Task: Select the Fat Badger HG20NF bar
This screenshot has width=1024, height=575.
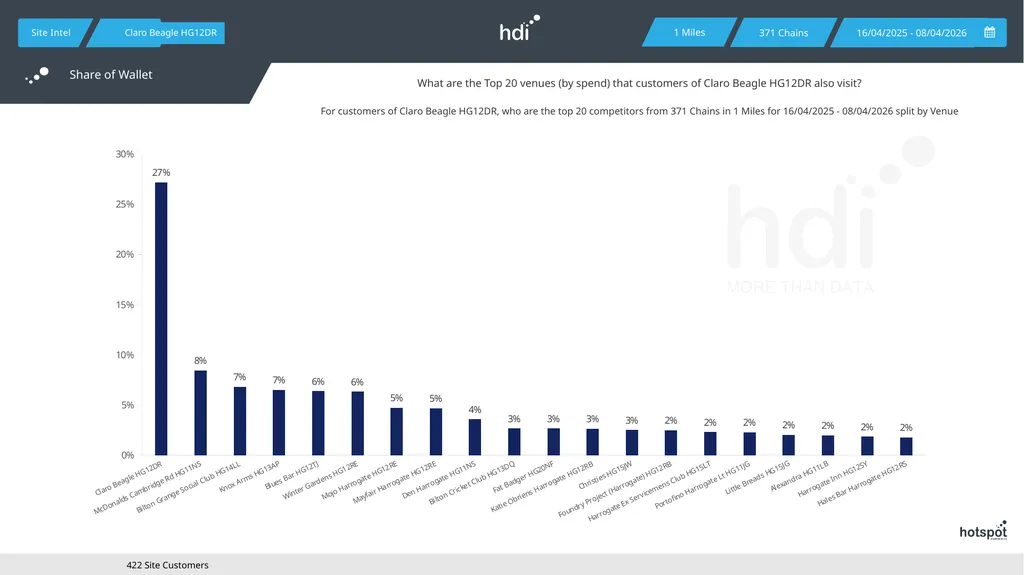Action: coord(553,442)
